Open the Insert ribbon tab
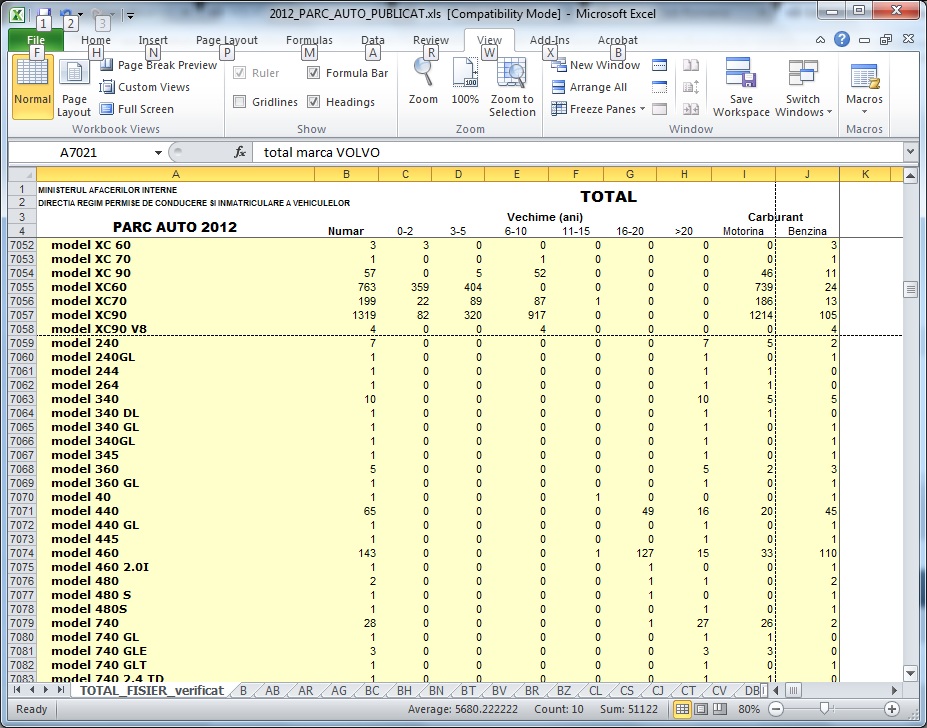Screen dimensions: 927x728 (153, 40)
